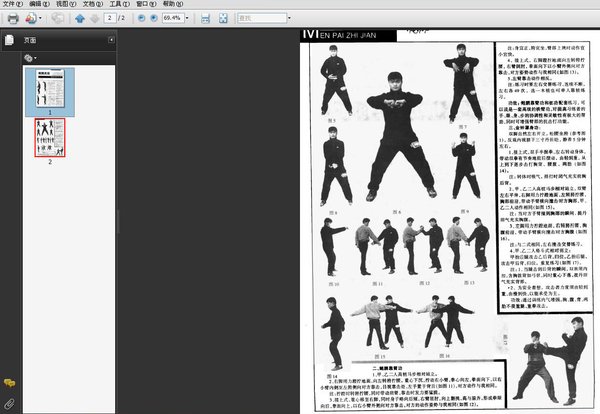Open the 文件 (File) menu
Viewport: 600px width, 414px height.
coord(12,5)
